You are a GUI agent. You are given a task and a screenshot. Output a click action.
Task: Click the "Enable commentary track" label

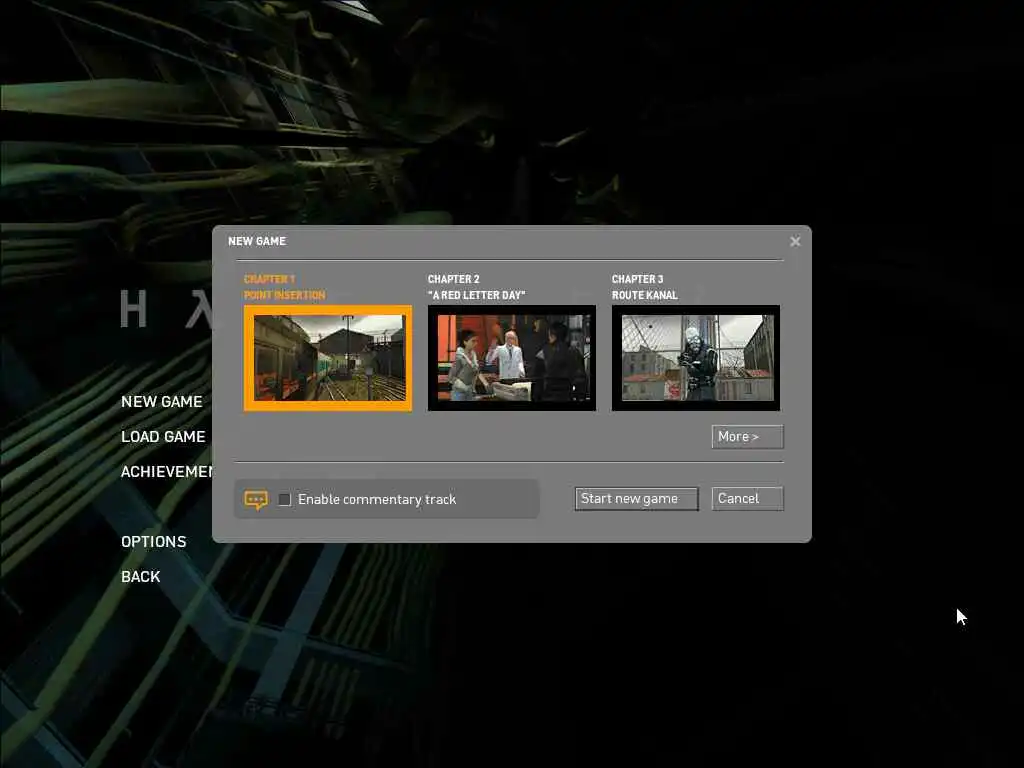pyautogui.click(x=377, y=500)
